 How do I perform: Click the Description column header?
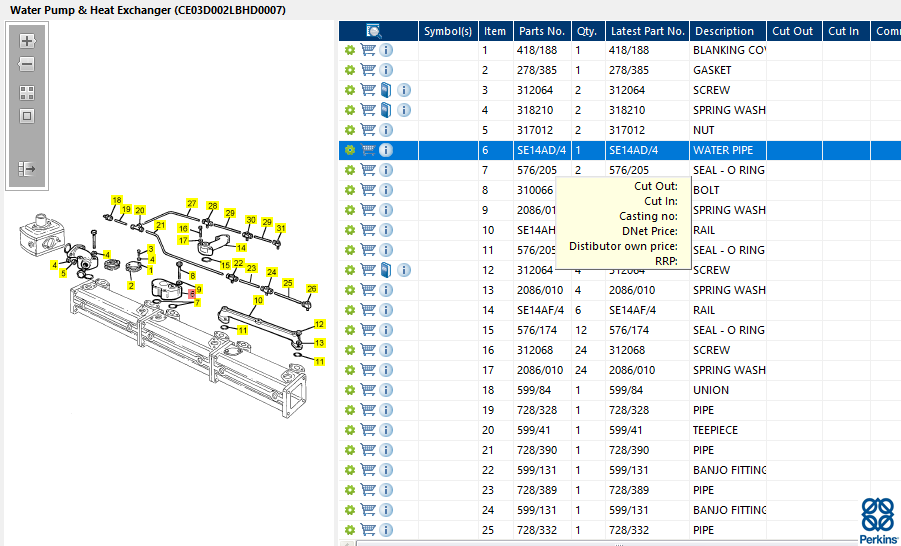click(x=725, y=31)
